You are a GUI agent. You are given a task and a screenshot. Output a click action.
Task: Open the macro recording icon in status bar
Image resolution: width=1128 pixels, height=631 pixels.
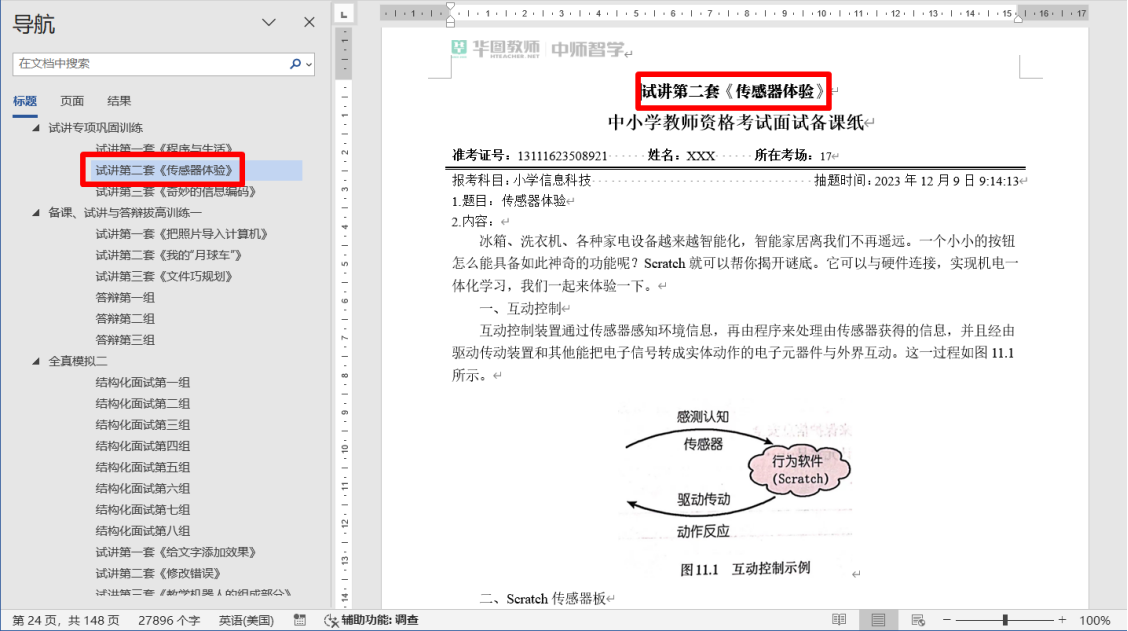299,620
